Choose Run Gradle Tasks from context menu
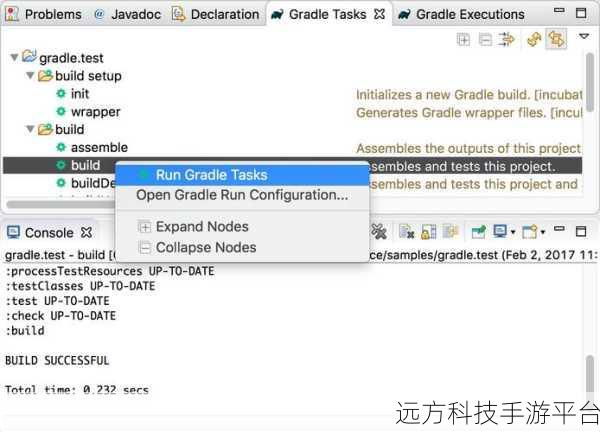600x432 pixels. (x=242, y=175)
